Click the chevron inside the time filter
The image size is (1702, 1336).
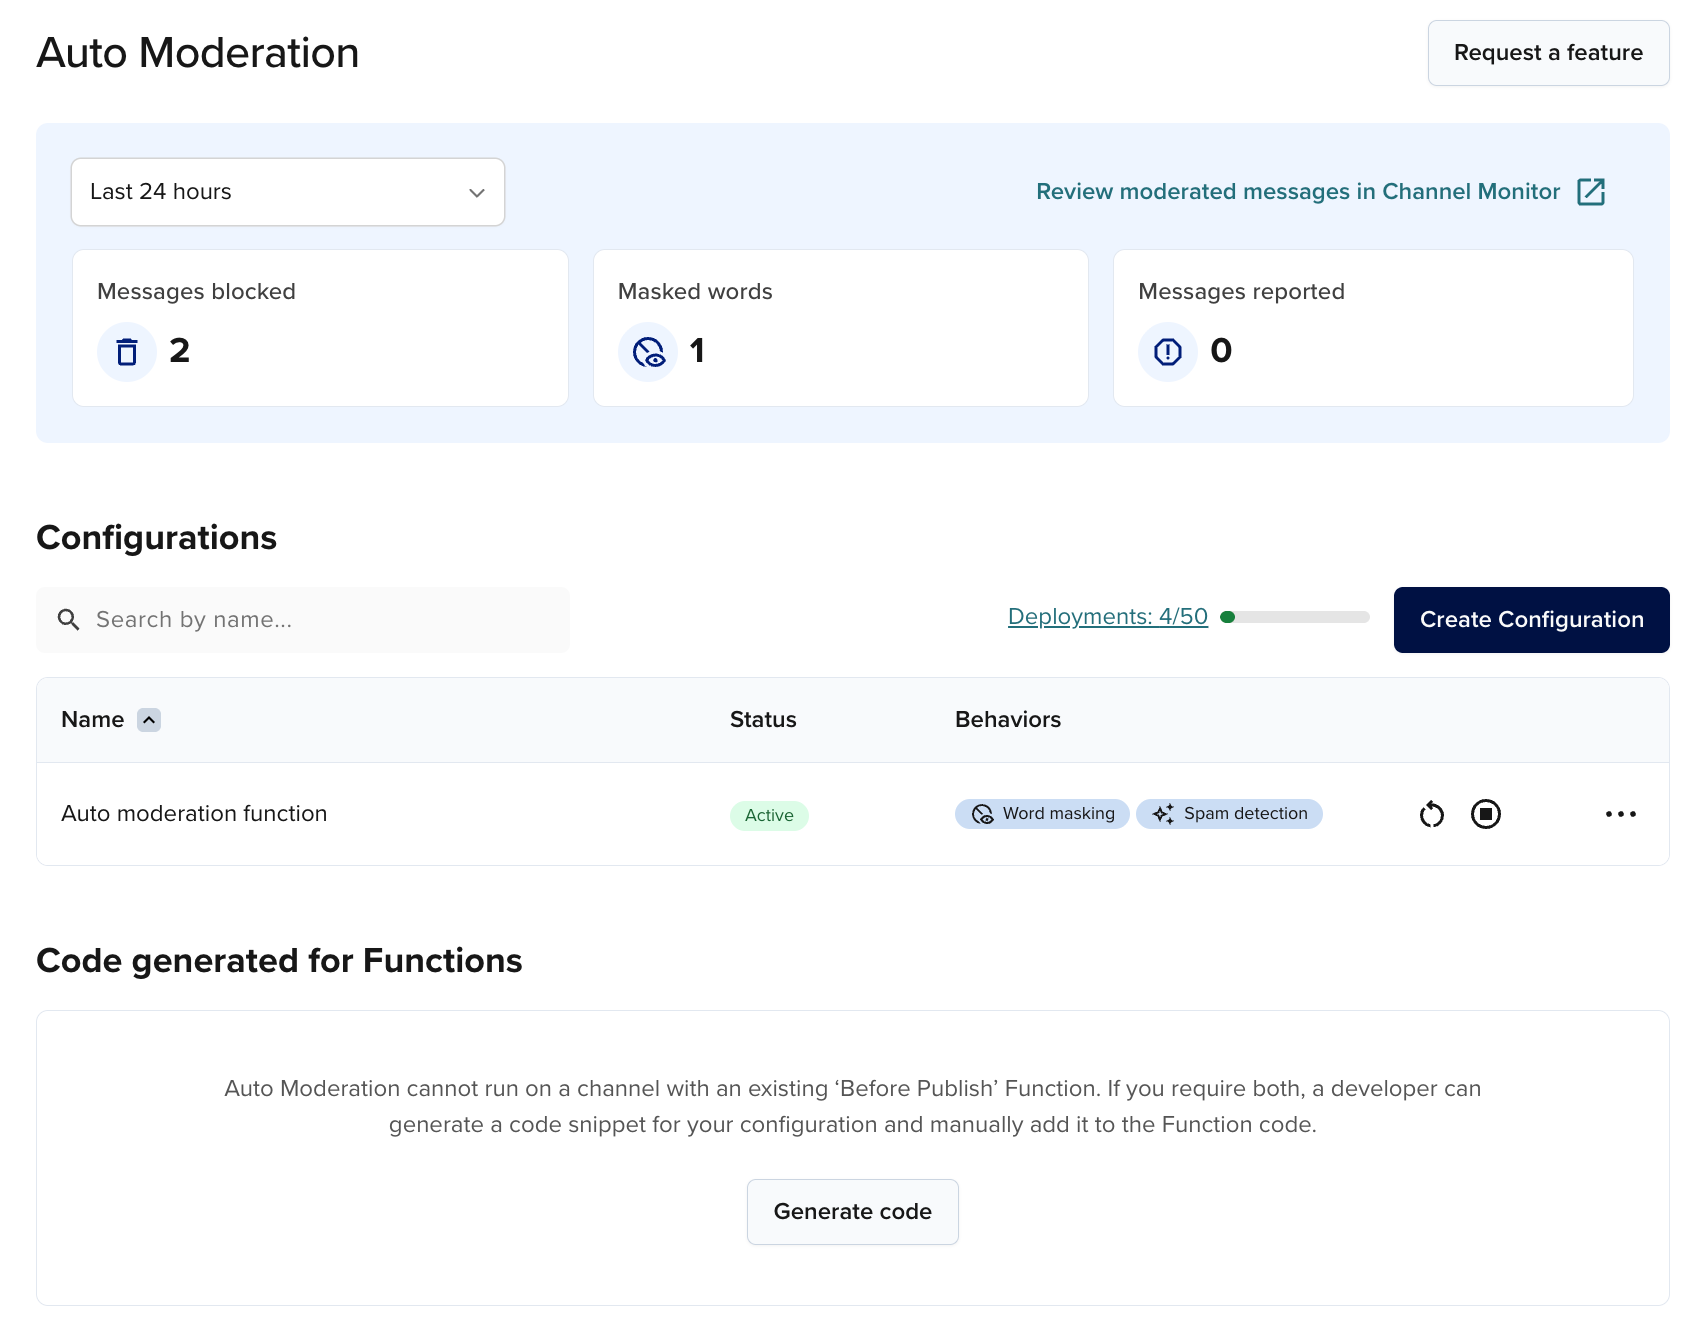(476, 192)
